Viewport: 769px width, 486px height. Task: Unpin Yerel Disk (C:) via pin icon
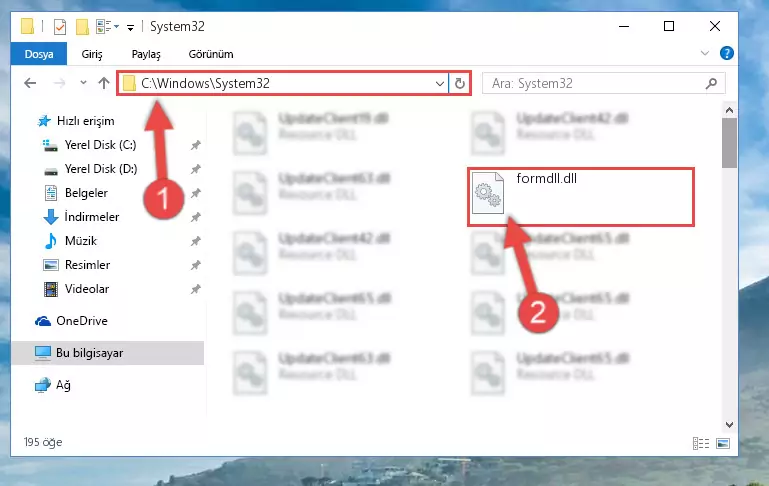196,145
